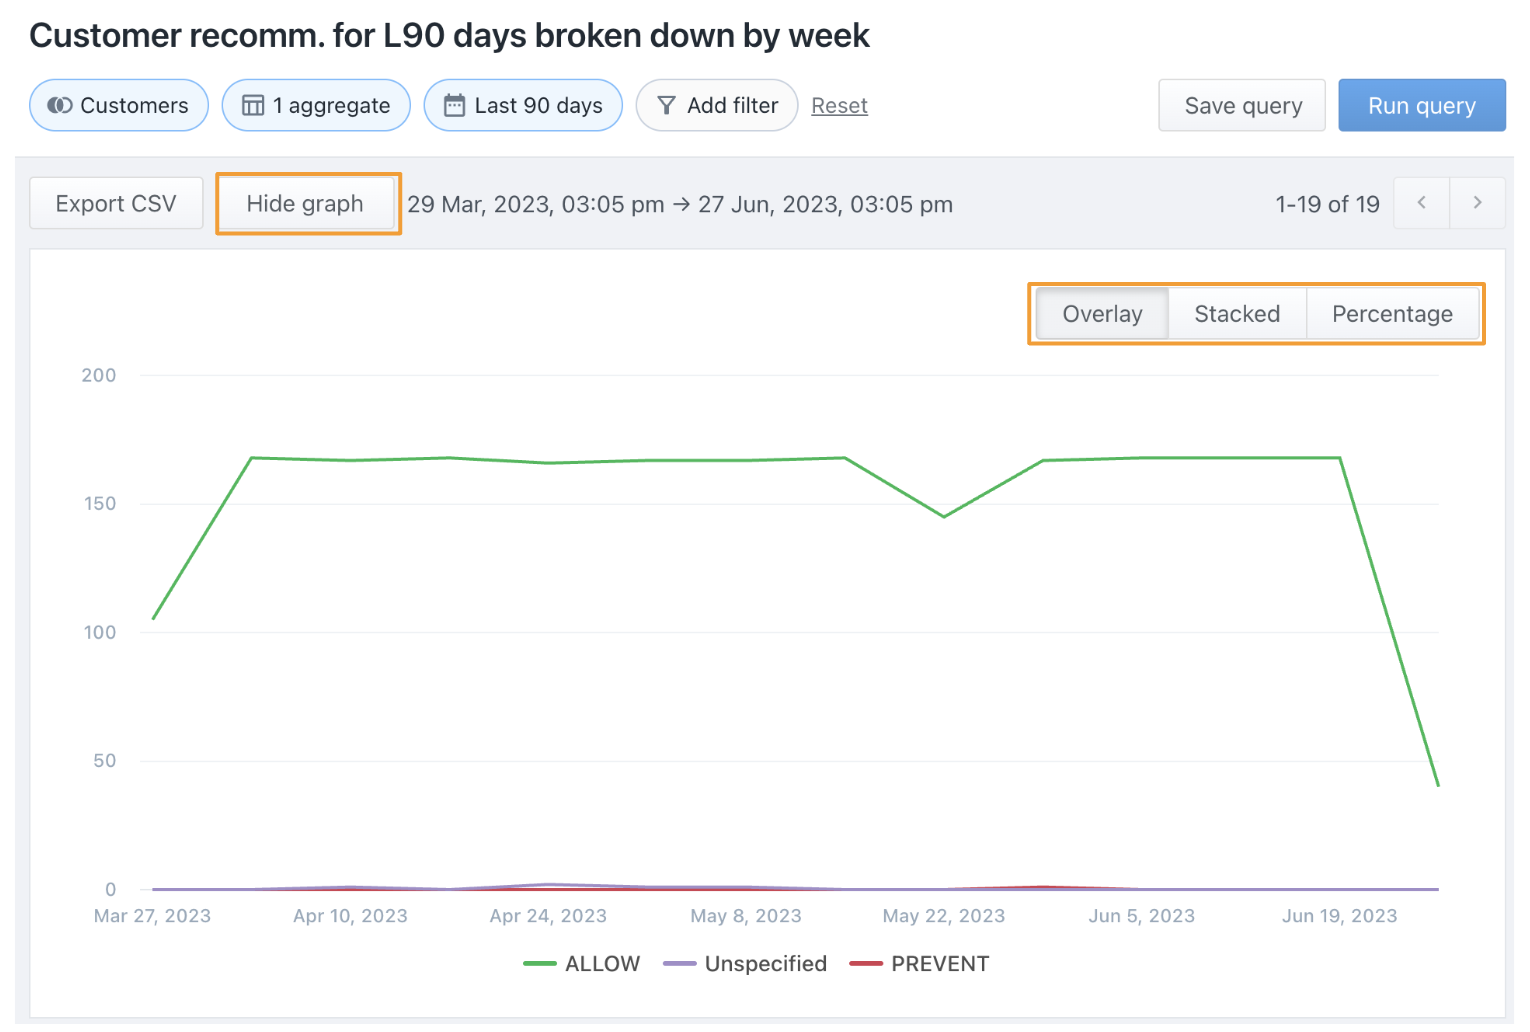Switch graph to Stacked view
Viewport: 1530px width, 1032px height.
tap(1237, 314)
